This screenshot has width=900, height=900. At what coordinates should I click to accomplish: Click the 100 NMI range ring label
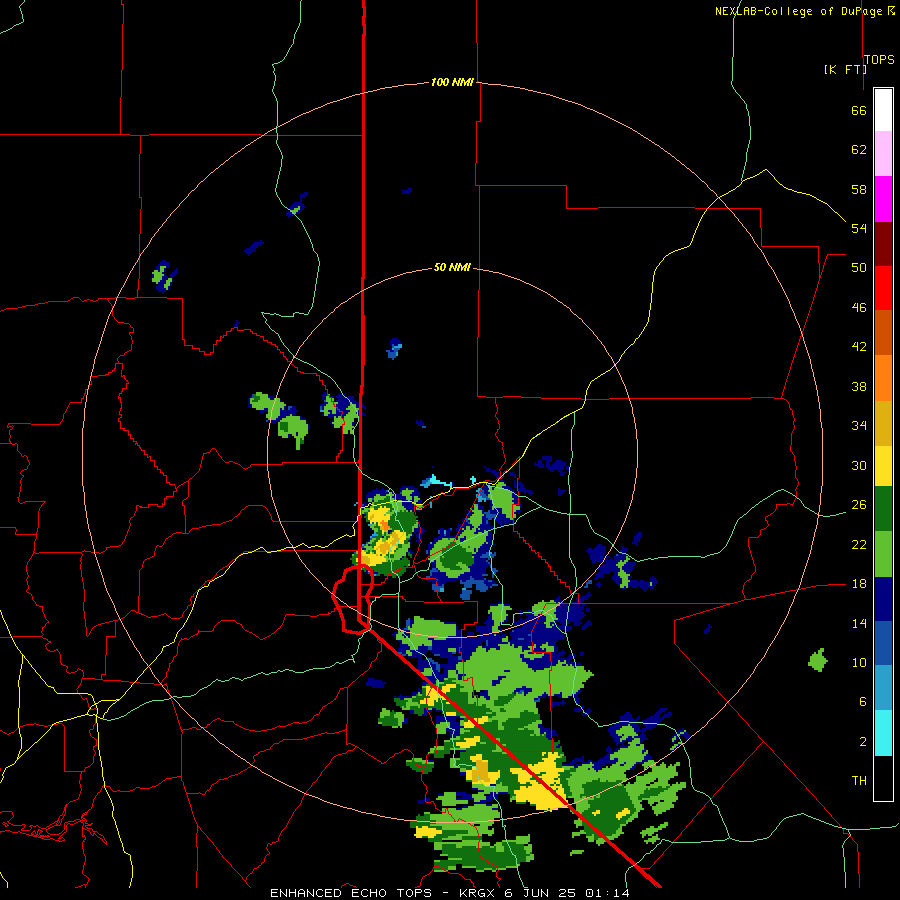coord(452,83)
